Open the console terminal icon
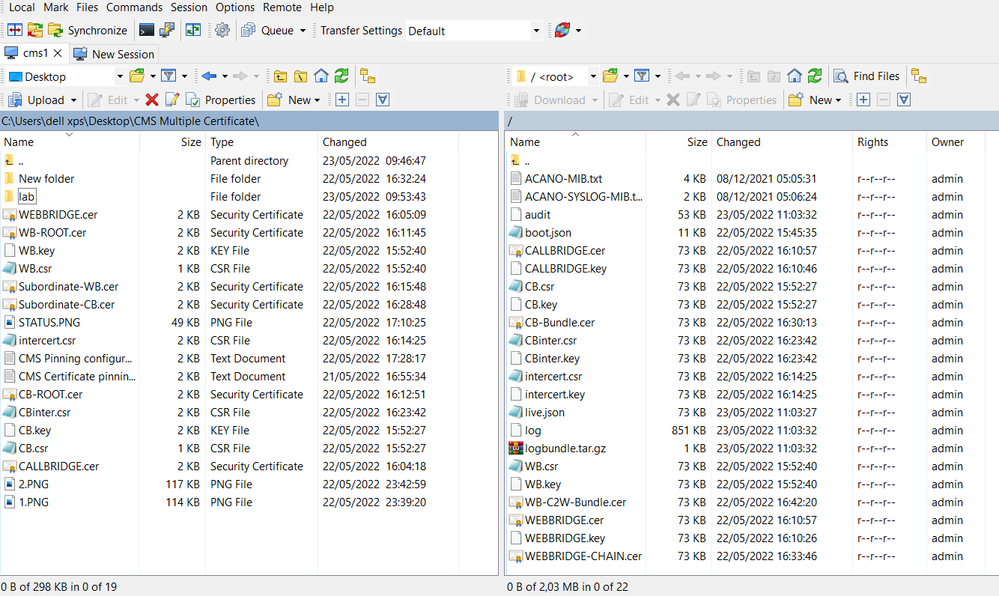The image size is (999, 596). (147, 30)
